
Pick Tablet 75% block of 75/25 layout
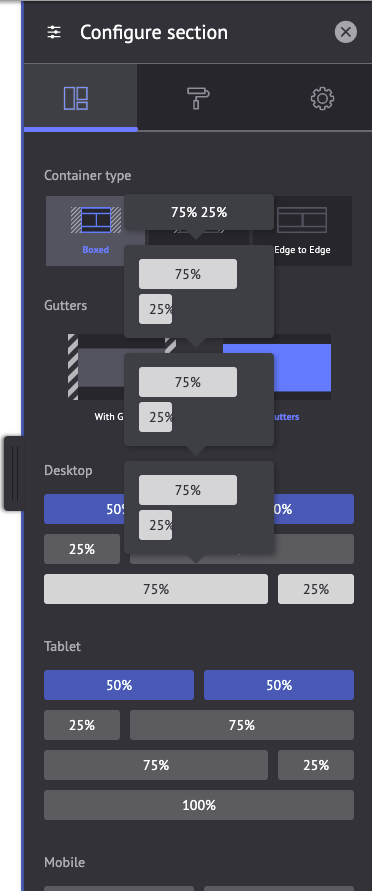156,765
